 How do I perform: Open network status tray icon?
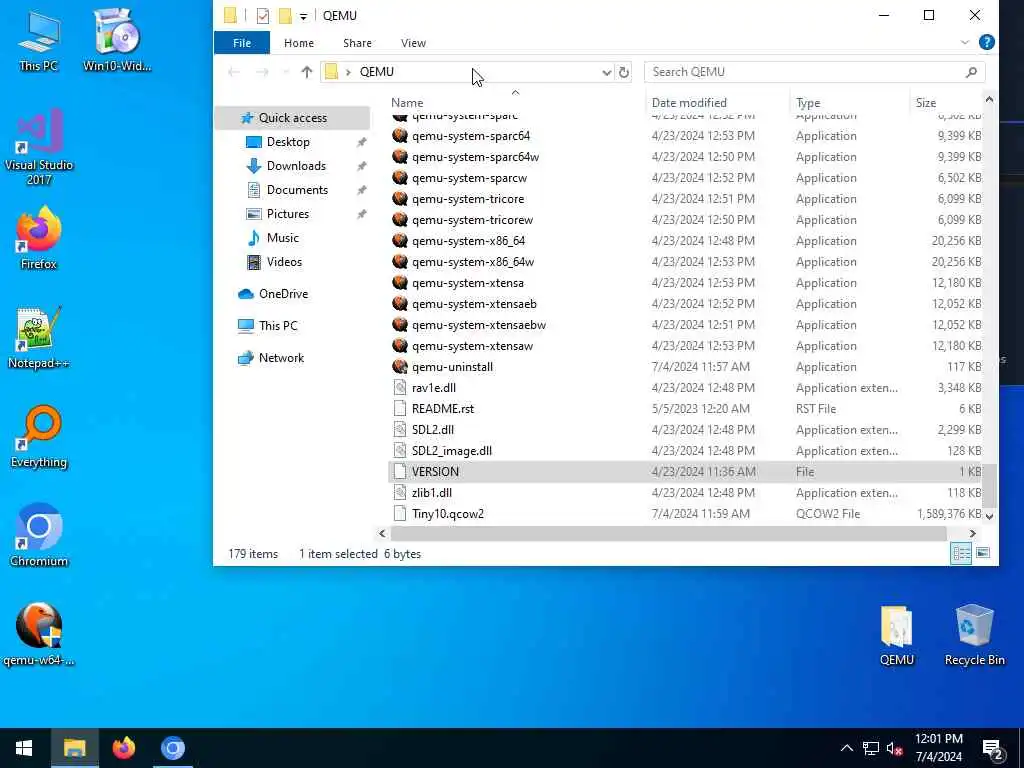(x=870, y=748)
